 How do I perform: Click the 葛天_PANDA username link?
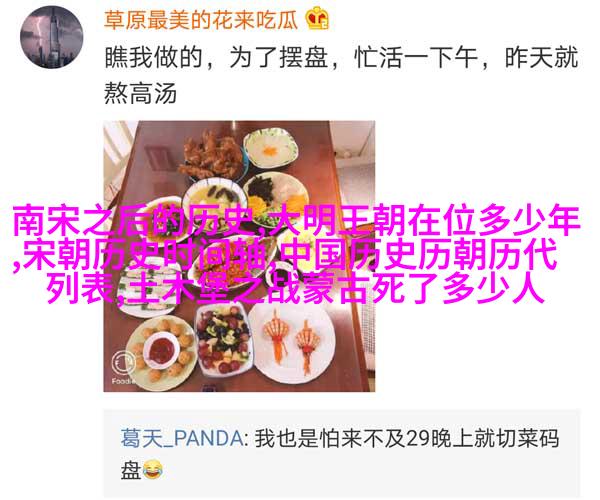point(182,438)
